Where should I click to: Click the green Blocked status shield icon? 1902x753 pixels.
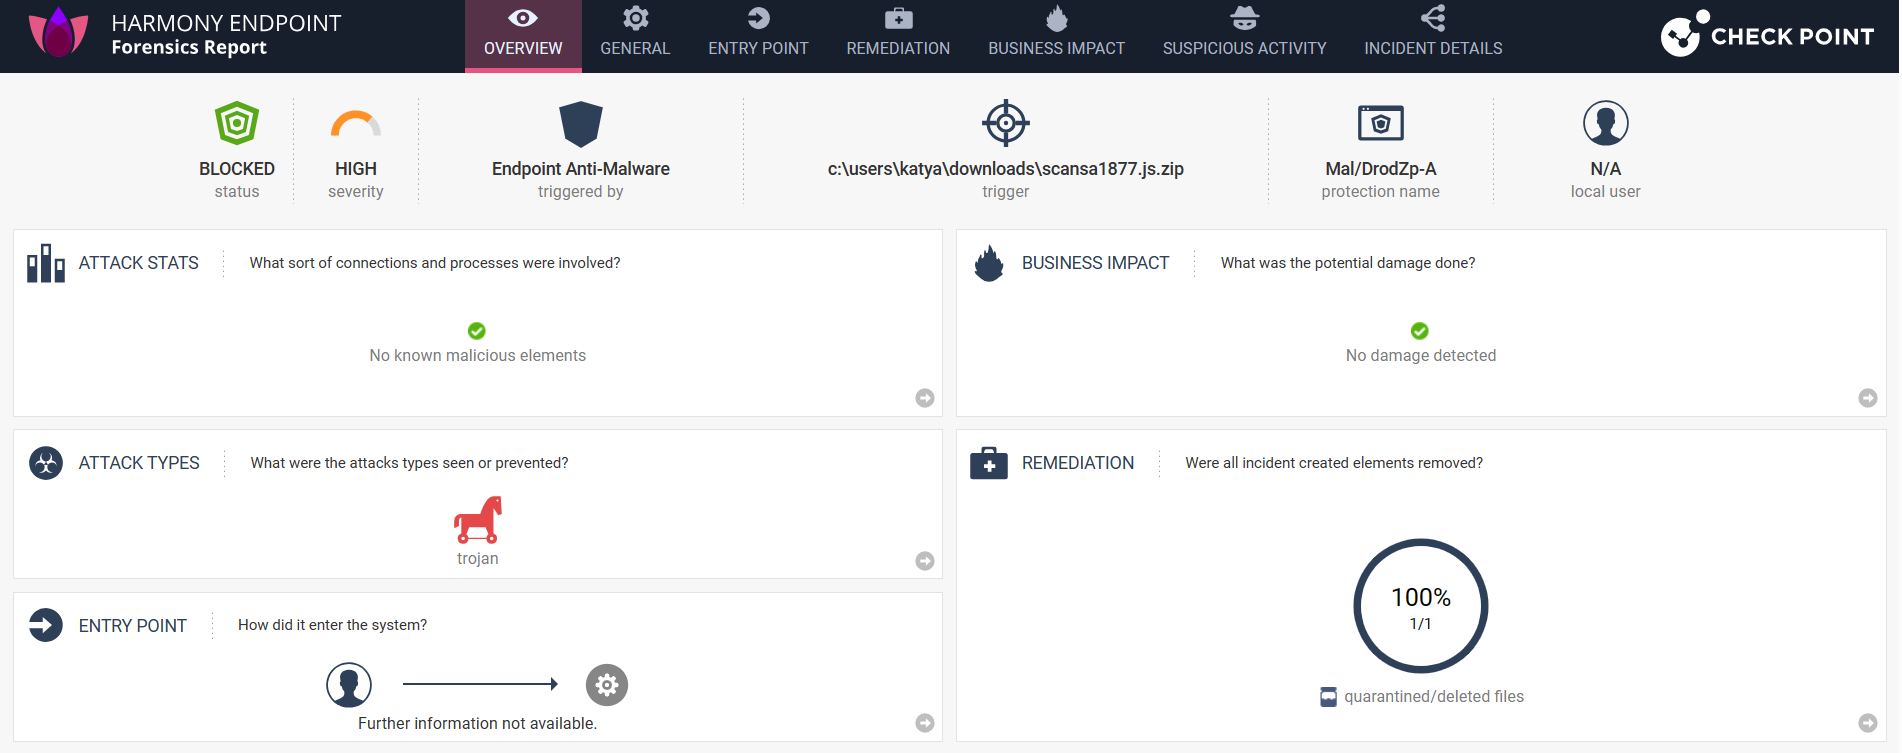pos(237,123)
